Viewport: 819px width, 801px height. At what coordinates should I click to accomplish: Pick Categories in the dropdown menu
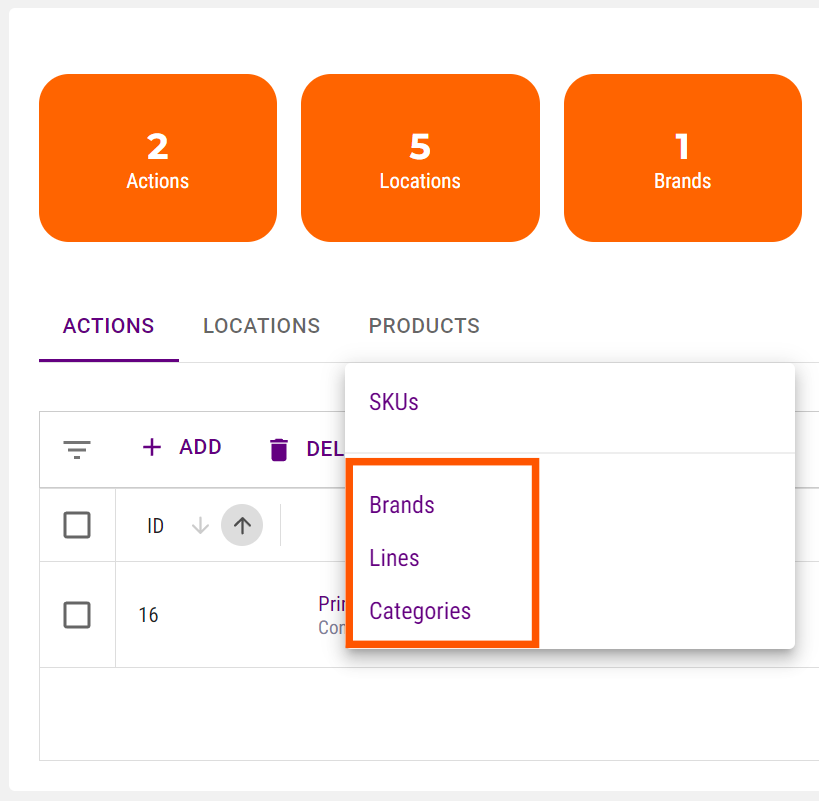pos(420,611)
